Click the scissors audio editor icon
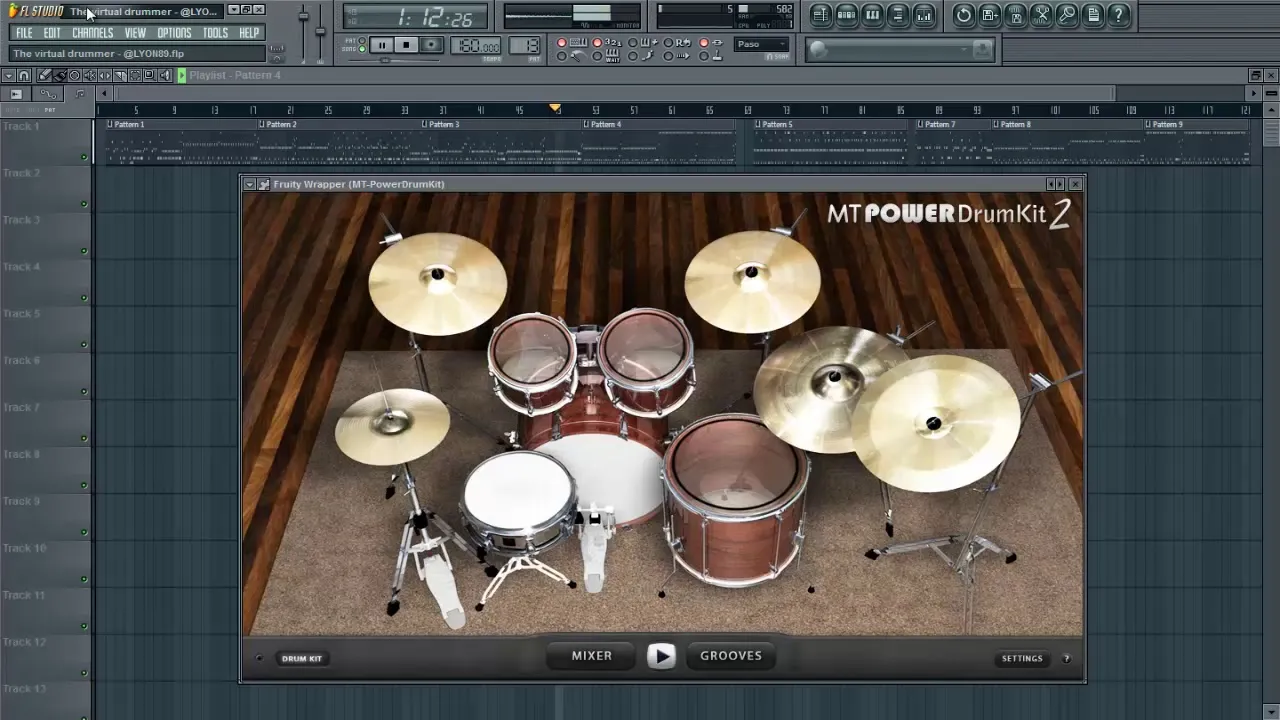Screen dimensions: 1280x720 tap(1041, 15)
